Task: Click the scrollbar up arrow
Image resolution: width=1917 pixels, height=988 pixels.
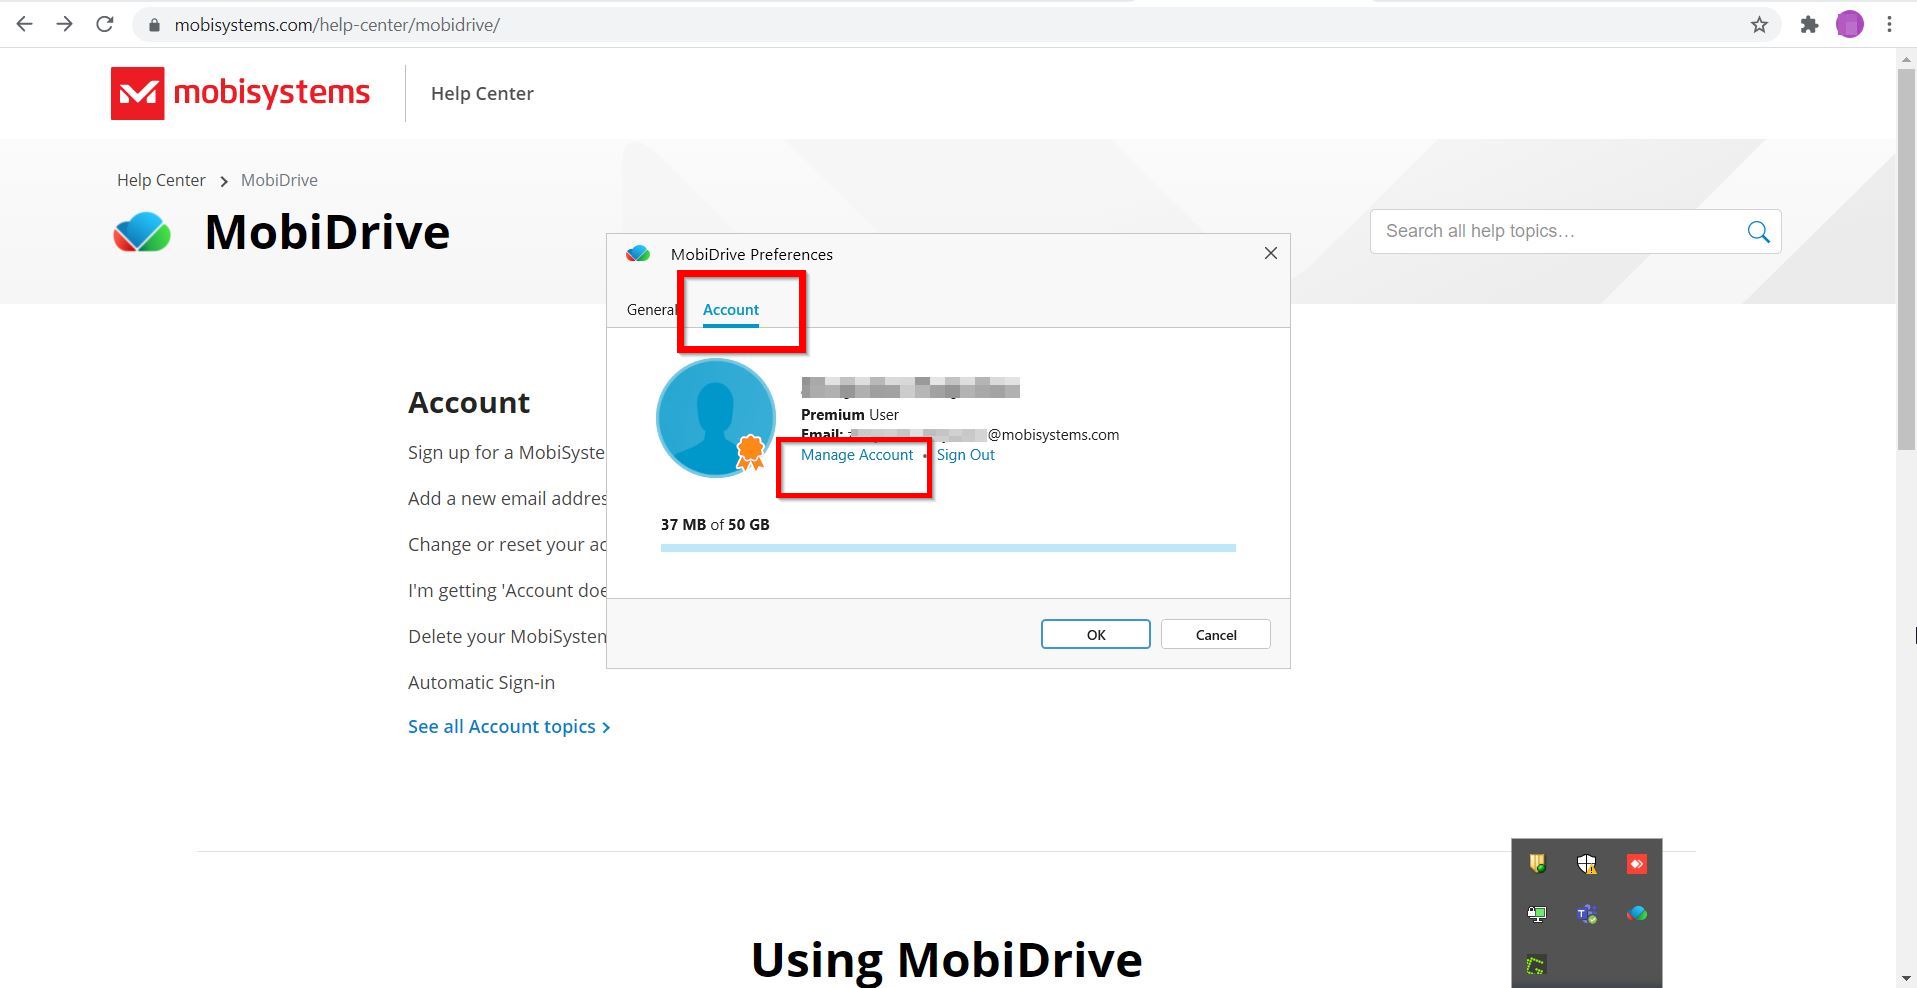Action: click(1906, 59)
